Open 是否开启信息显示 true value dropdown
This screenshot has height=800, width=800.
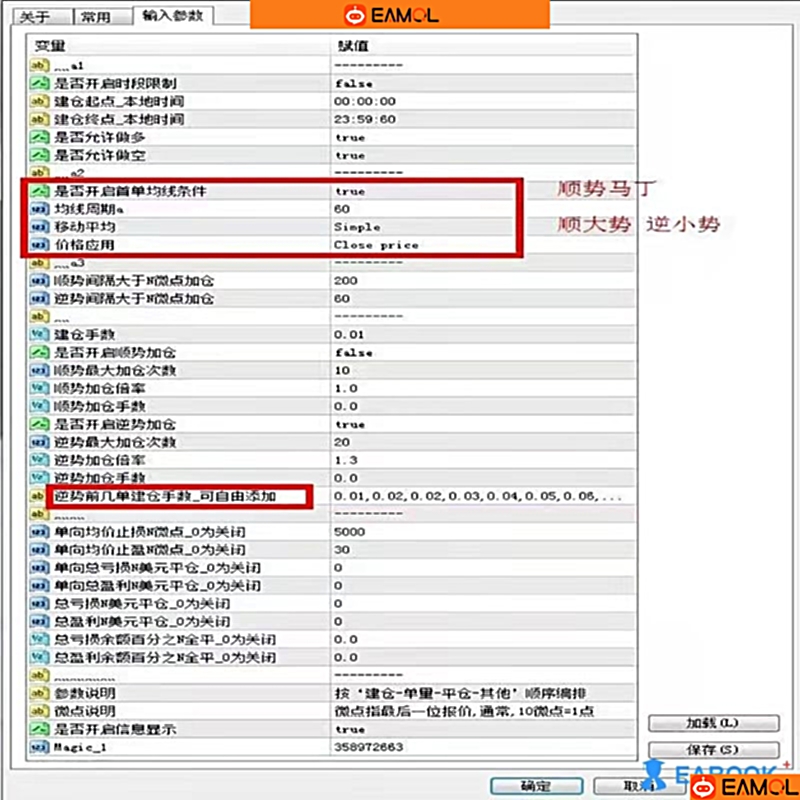[350, 730]
